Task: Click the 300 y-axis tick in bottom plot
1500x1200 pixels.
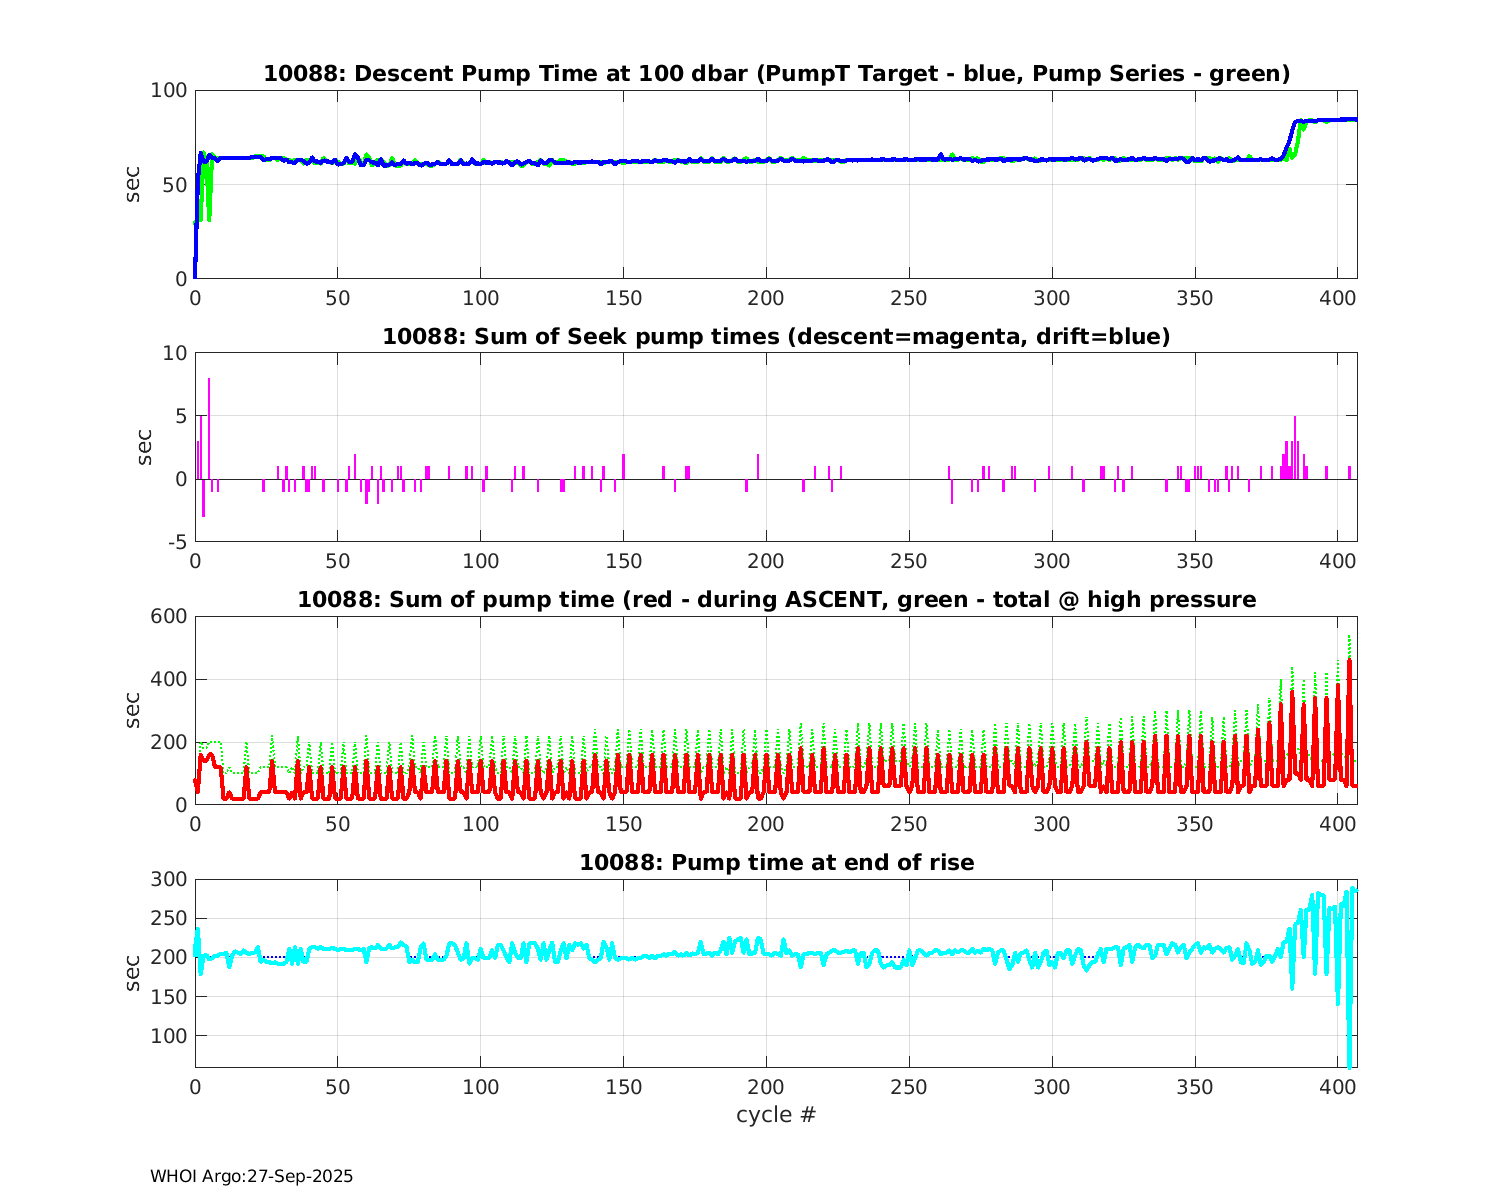Action: pyautogui.click(x=168, y=879)
